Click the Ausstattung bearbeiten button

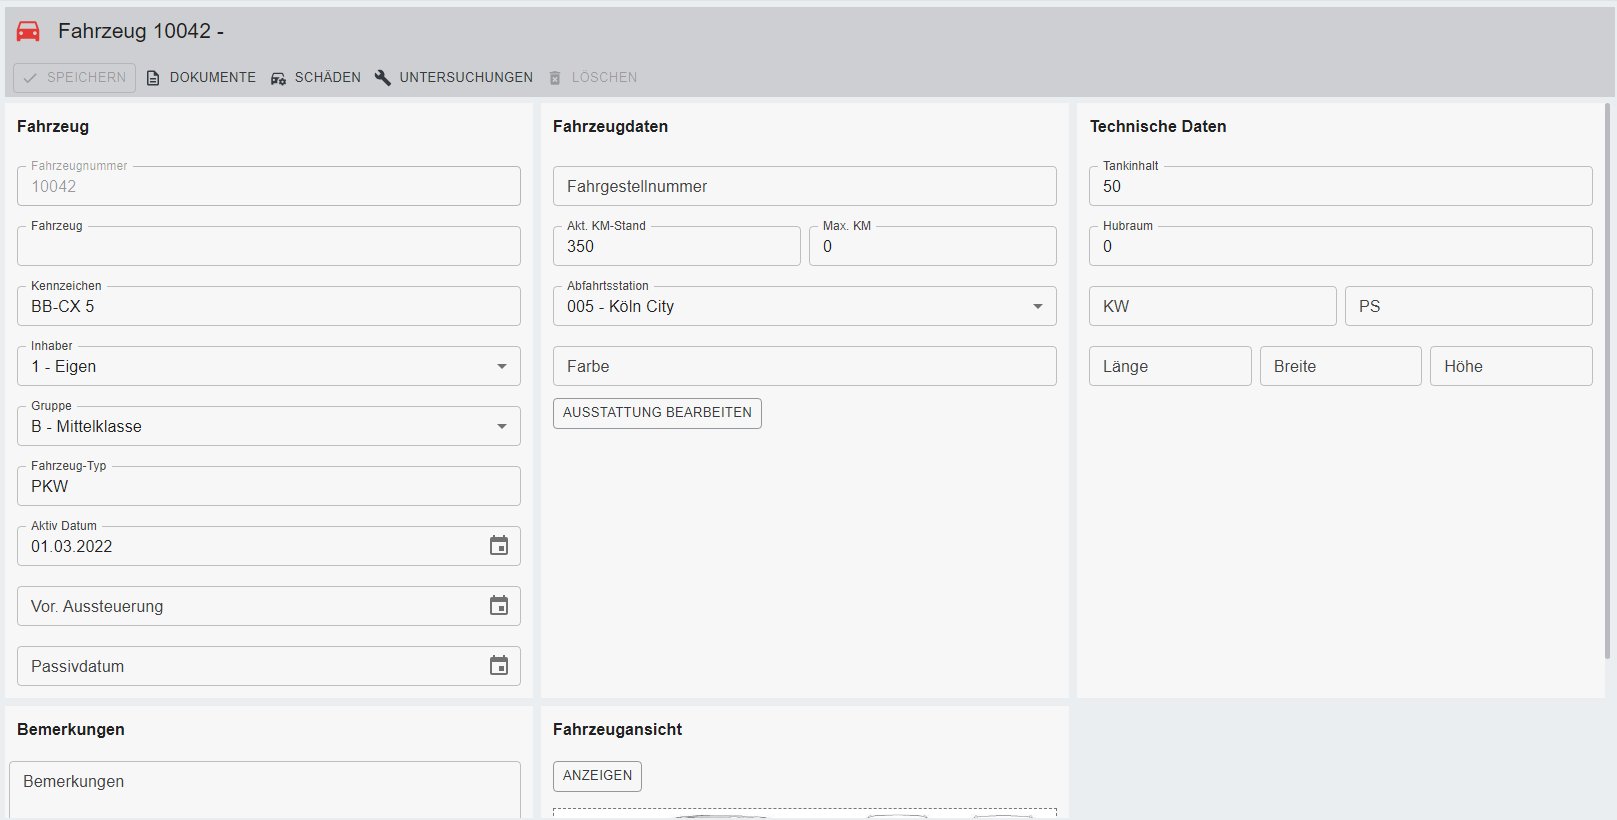coord(657,413)
